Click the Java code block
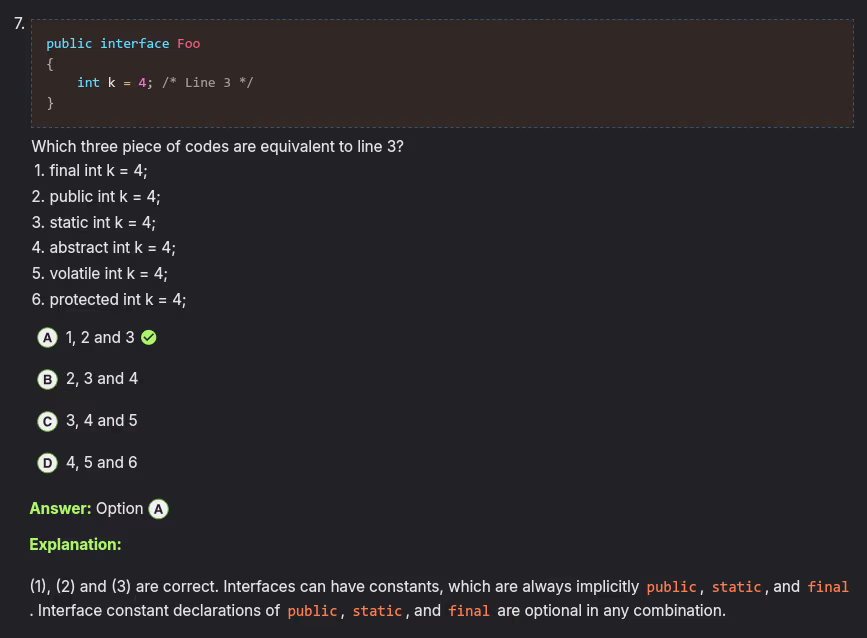This screenshot has width=867, height=638. click(440, 73)
